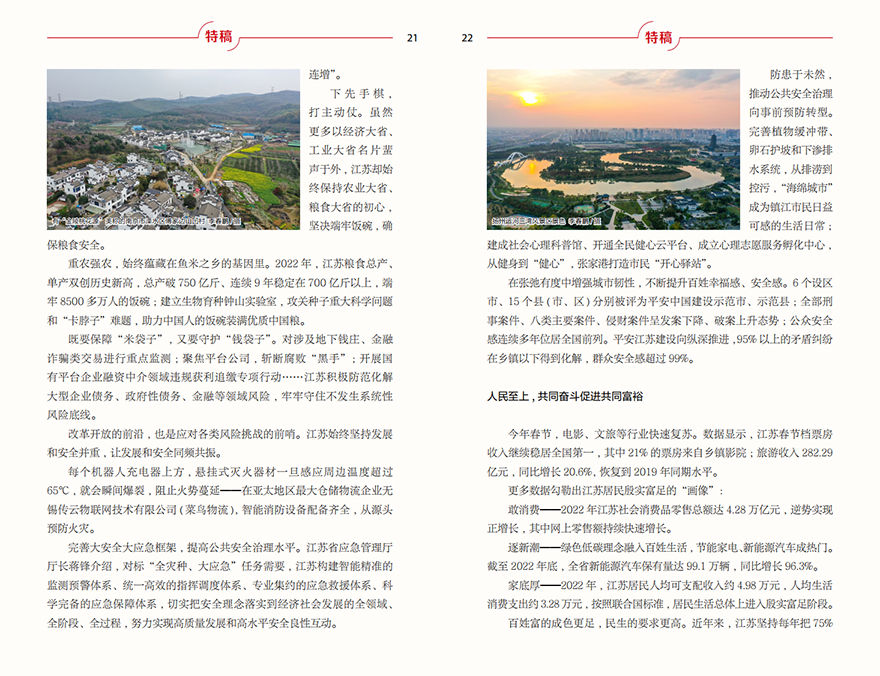Click the 特稿 header above page 22
880x676 pixels.
658,37
